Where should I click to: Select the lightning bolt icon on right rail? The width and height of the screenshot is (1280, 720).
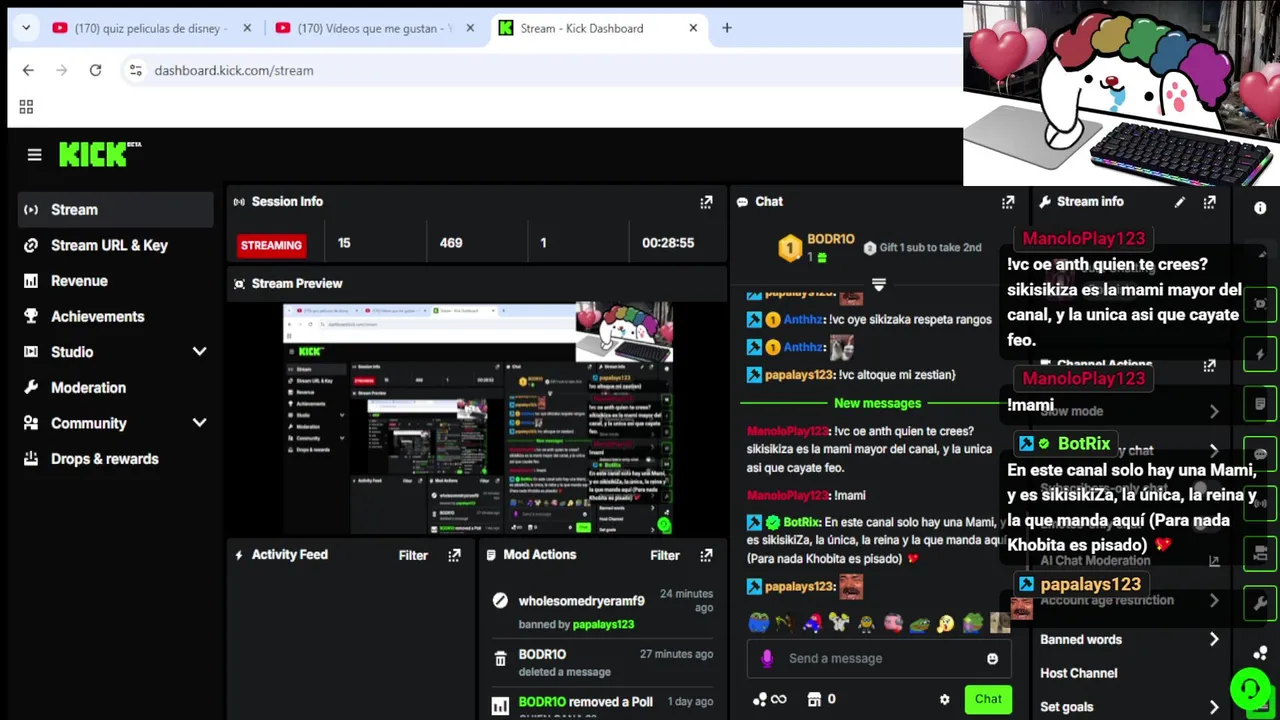tap(1260, 354)
